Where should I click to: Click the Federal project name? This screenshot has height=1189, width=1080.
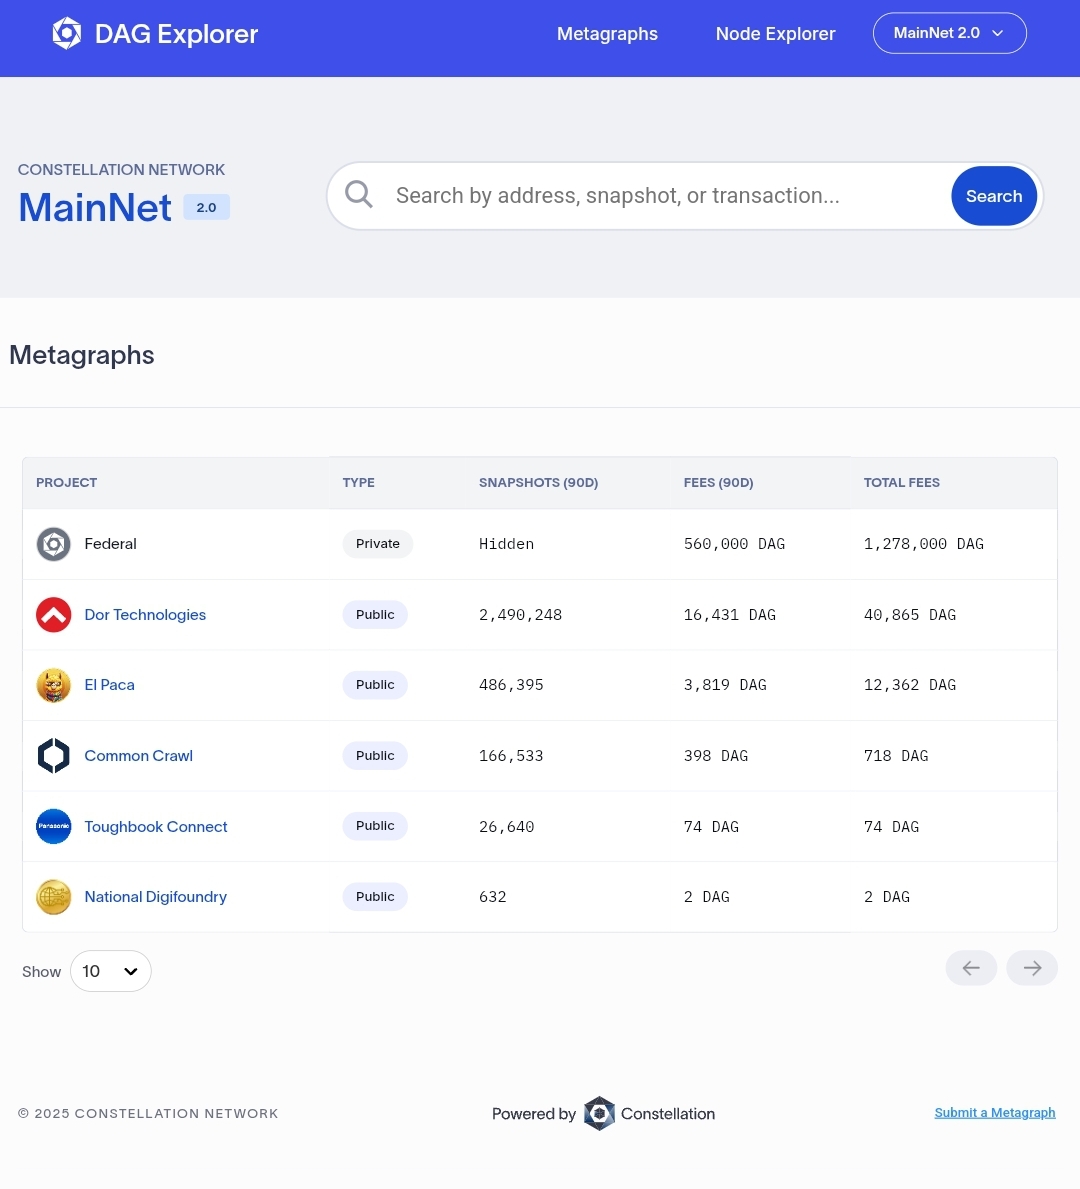point(111,544)
